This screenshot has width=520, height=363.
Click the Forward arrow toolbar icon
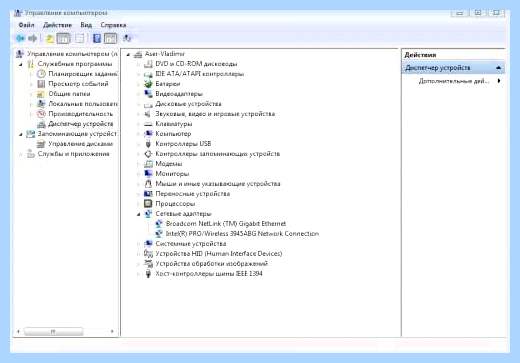(32, 39)
